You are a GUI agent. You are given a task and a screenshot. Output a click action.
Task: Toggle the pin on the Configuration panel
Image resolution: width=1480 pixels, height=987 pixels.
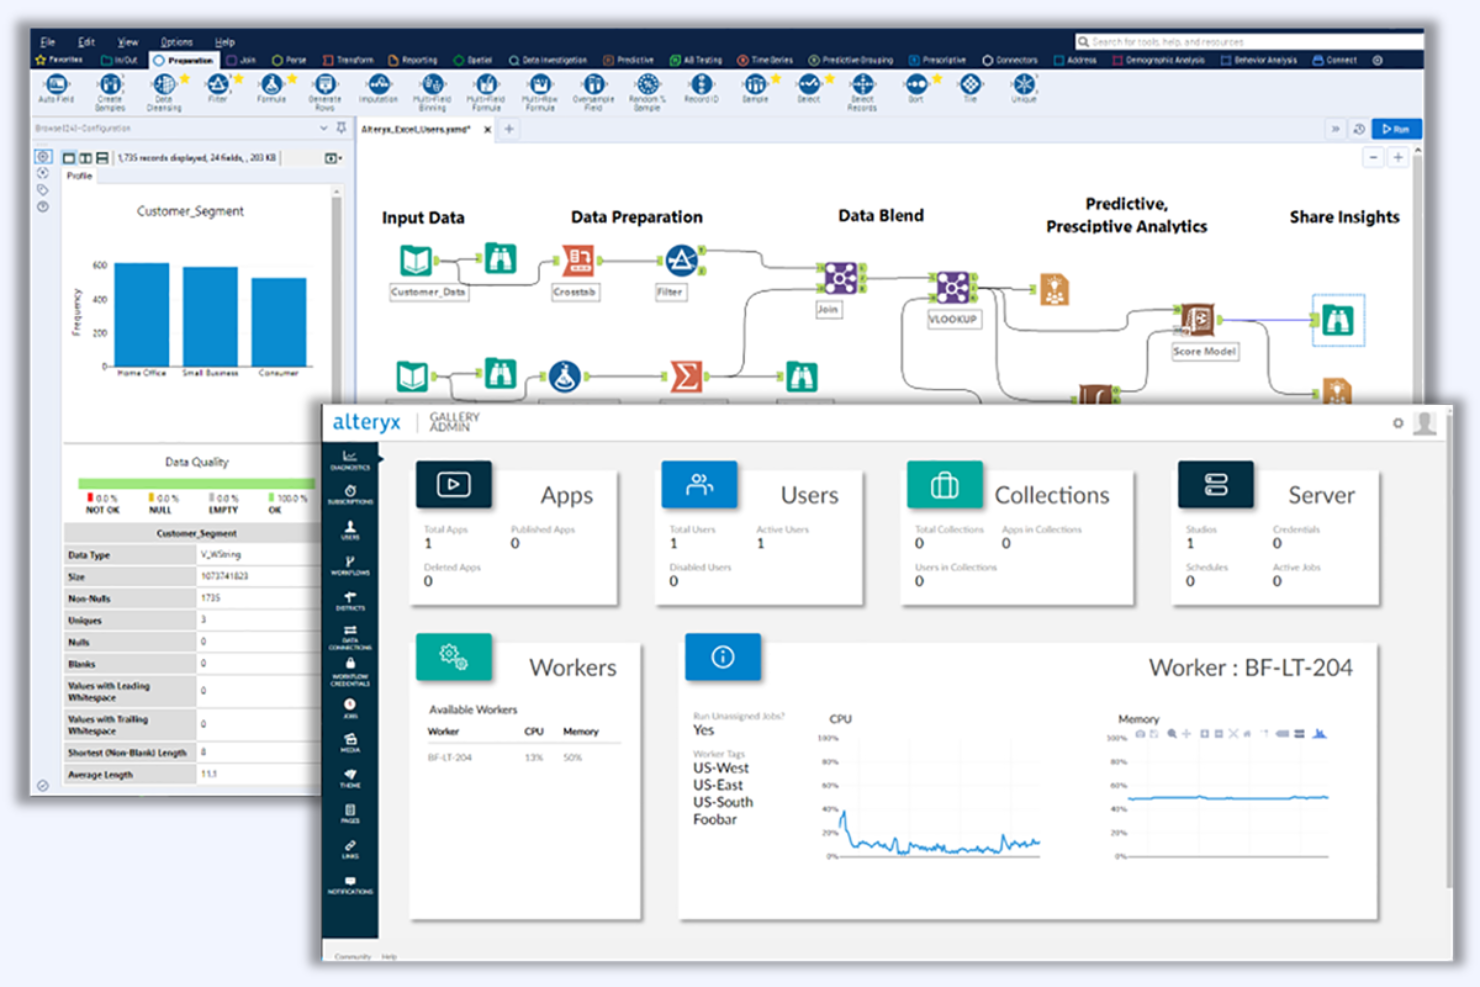point(341,128)
